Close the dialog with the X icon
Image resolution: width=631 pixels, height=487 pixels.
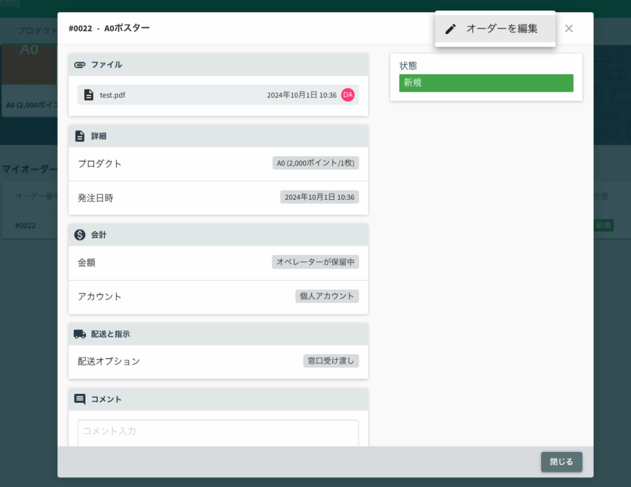click(x=569, y=29)
